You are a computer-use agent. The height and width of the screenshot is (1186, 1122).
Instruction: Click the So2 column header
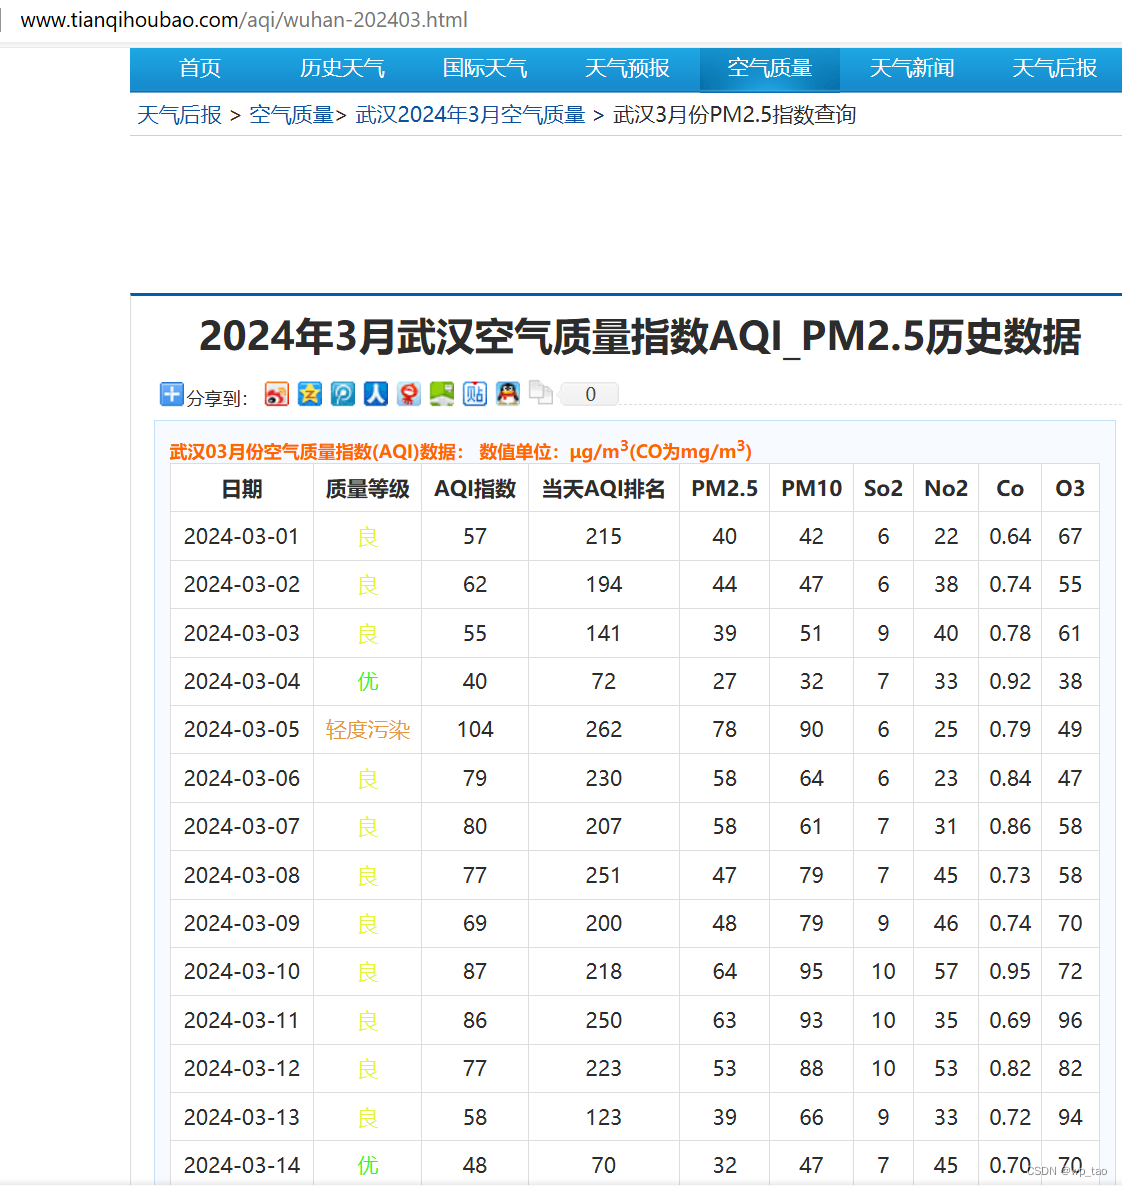pos(883,489)
